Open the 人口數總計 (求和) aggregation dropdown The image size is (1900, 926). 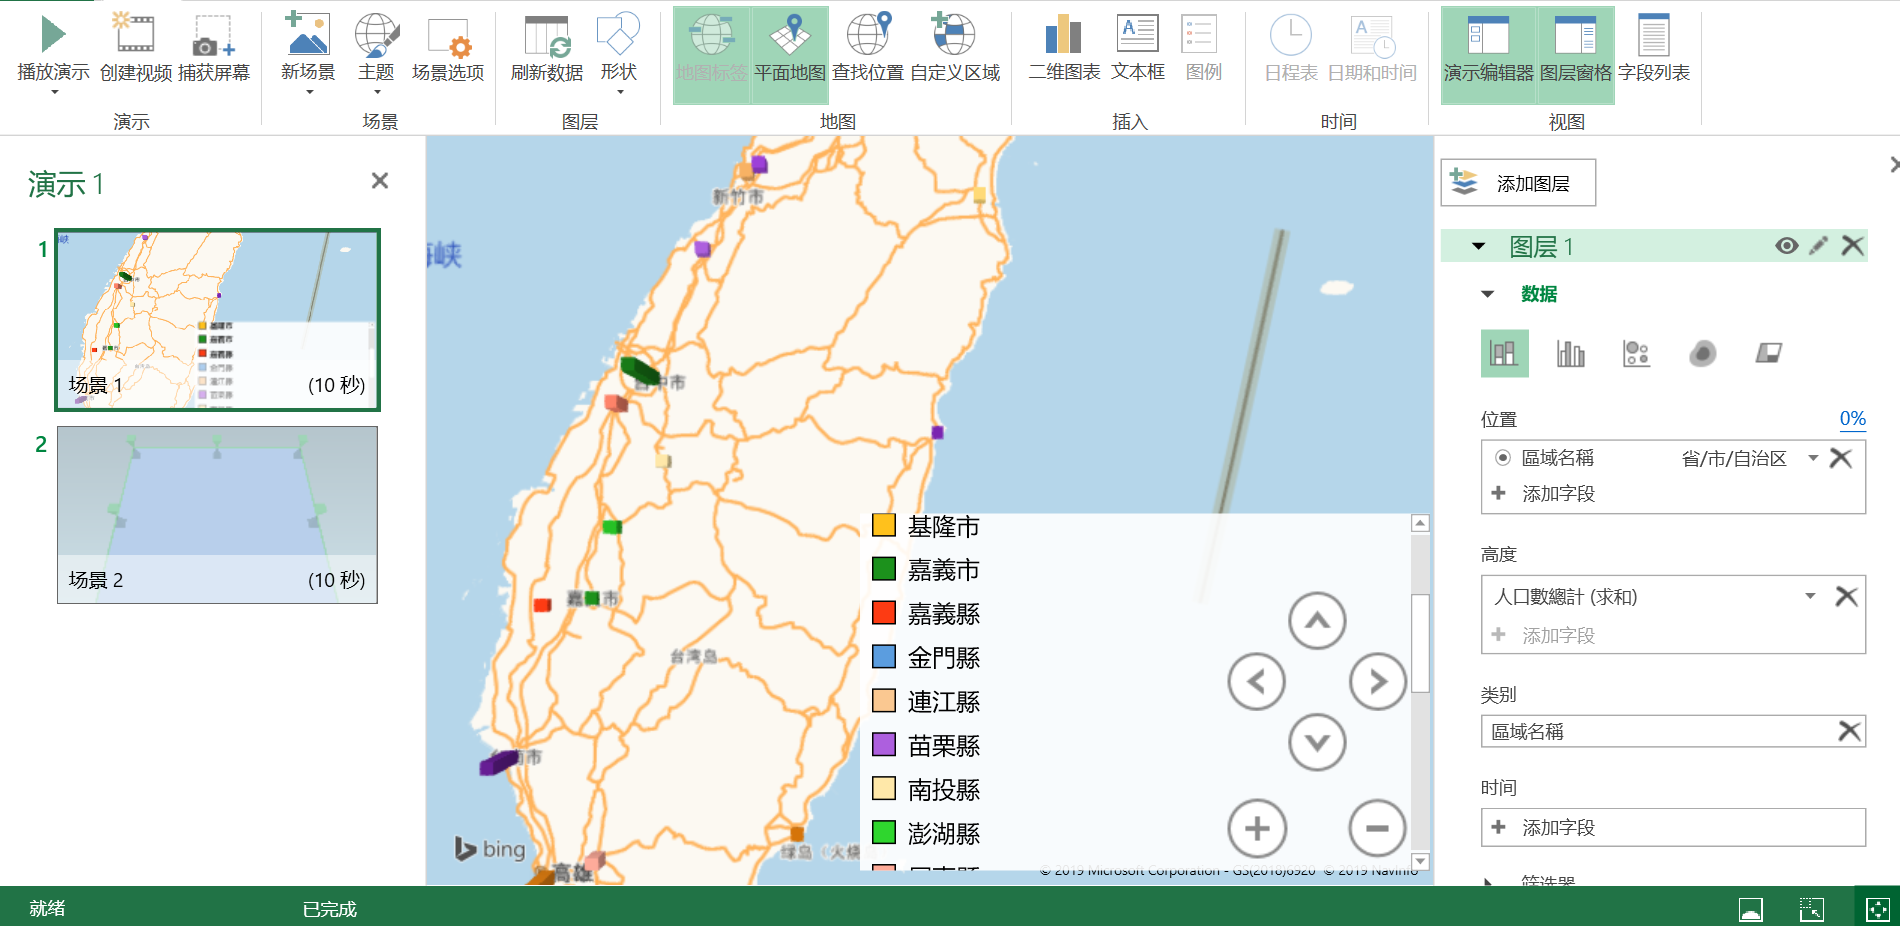(1810, 597)
